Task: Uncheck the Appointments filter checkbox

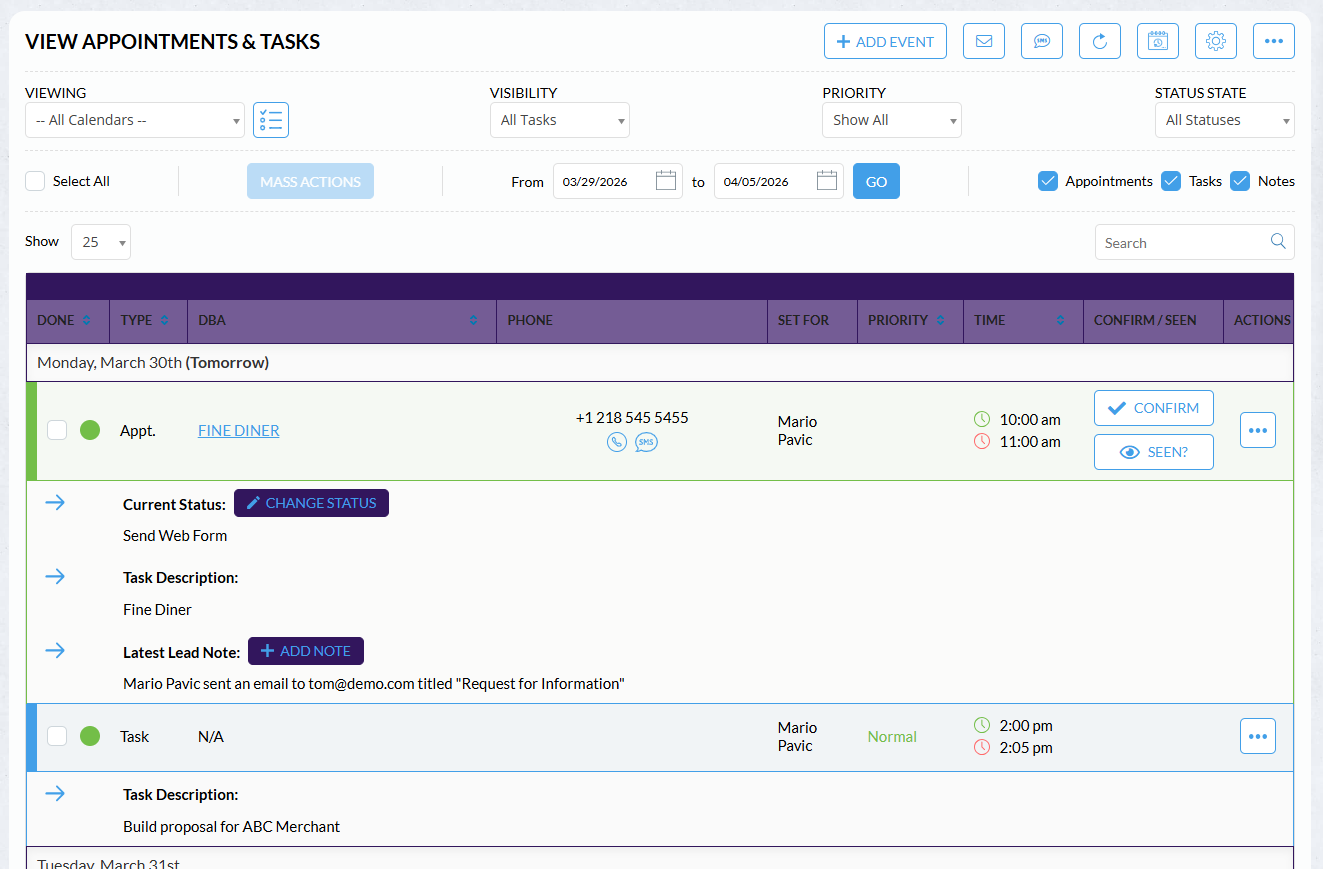Action: tap(1047, 181)
